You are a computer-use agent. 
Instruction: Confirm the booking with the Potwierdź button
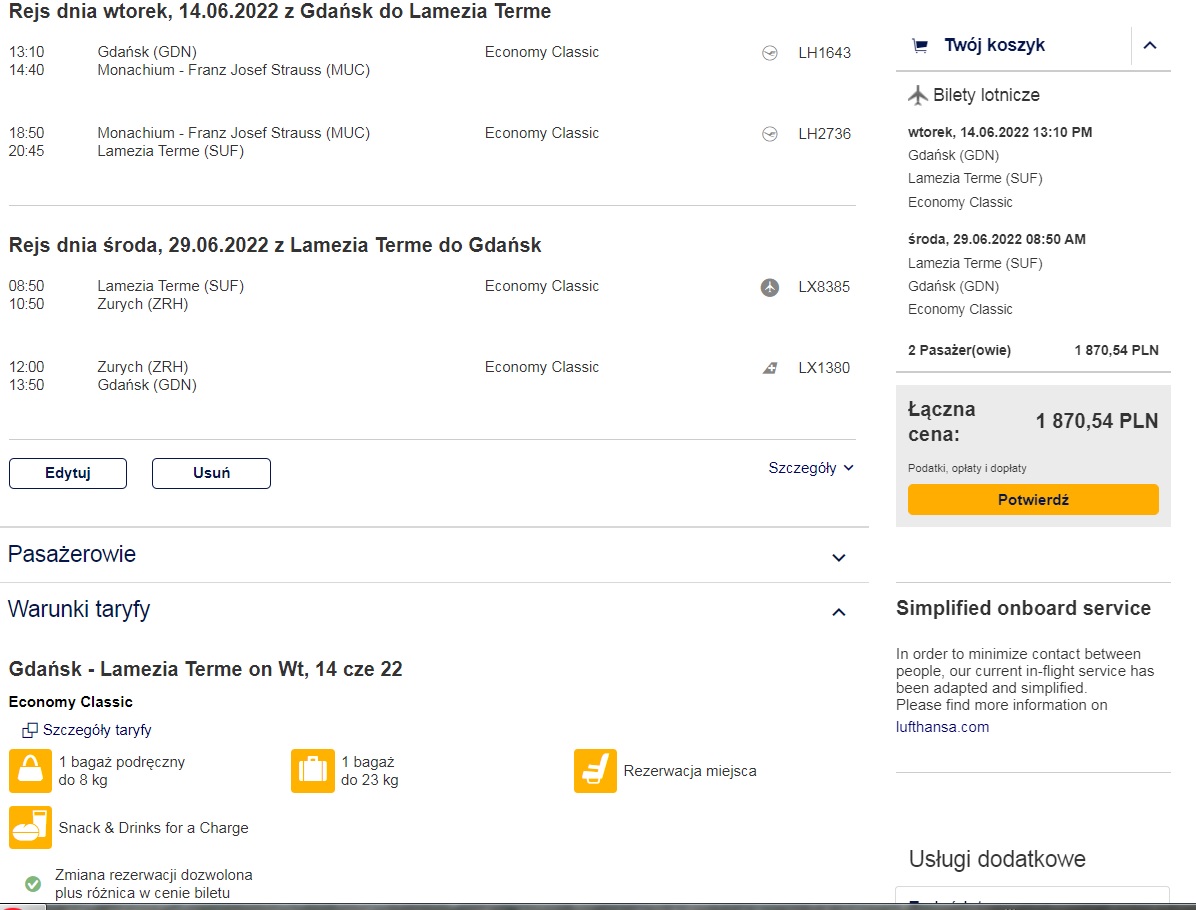[x=1033, y=500]
